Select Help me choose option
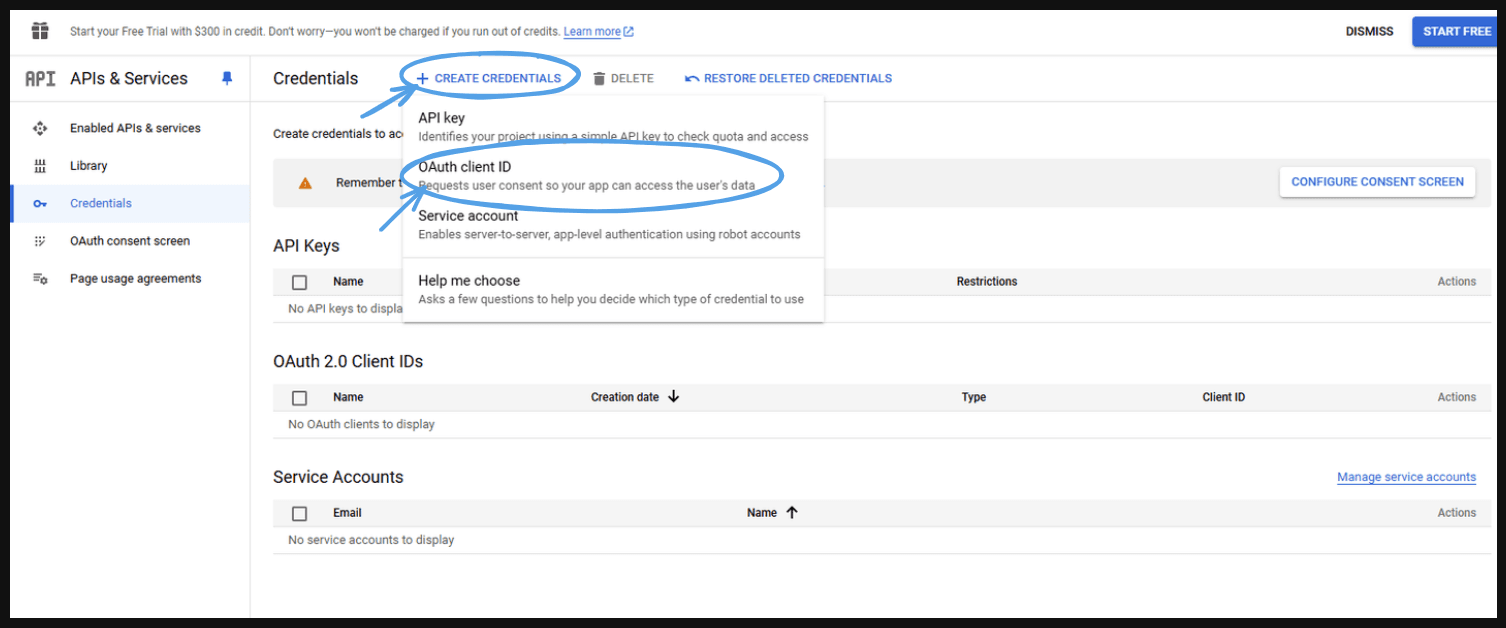 [613, 289]
